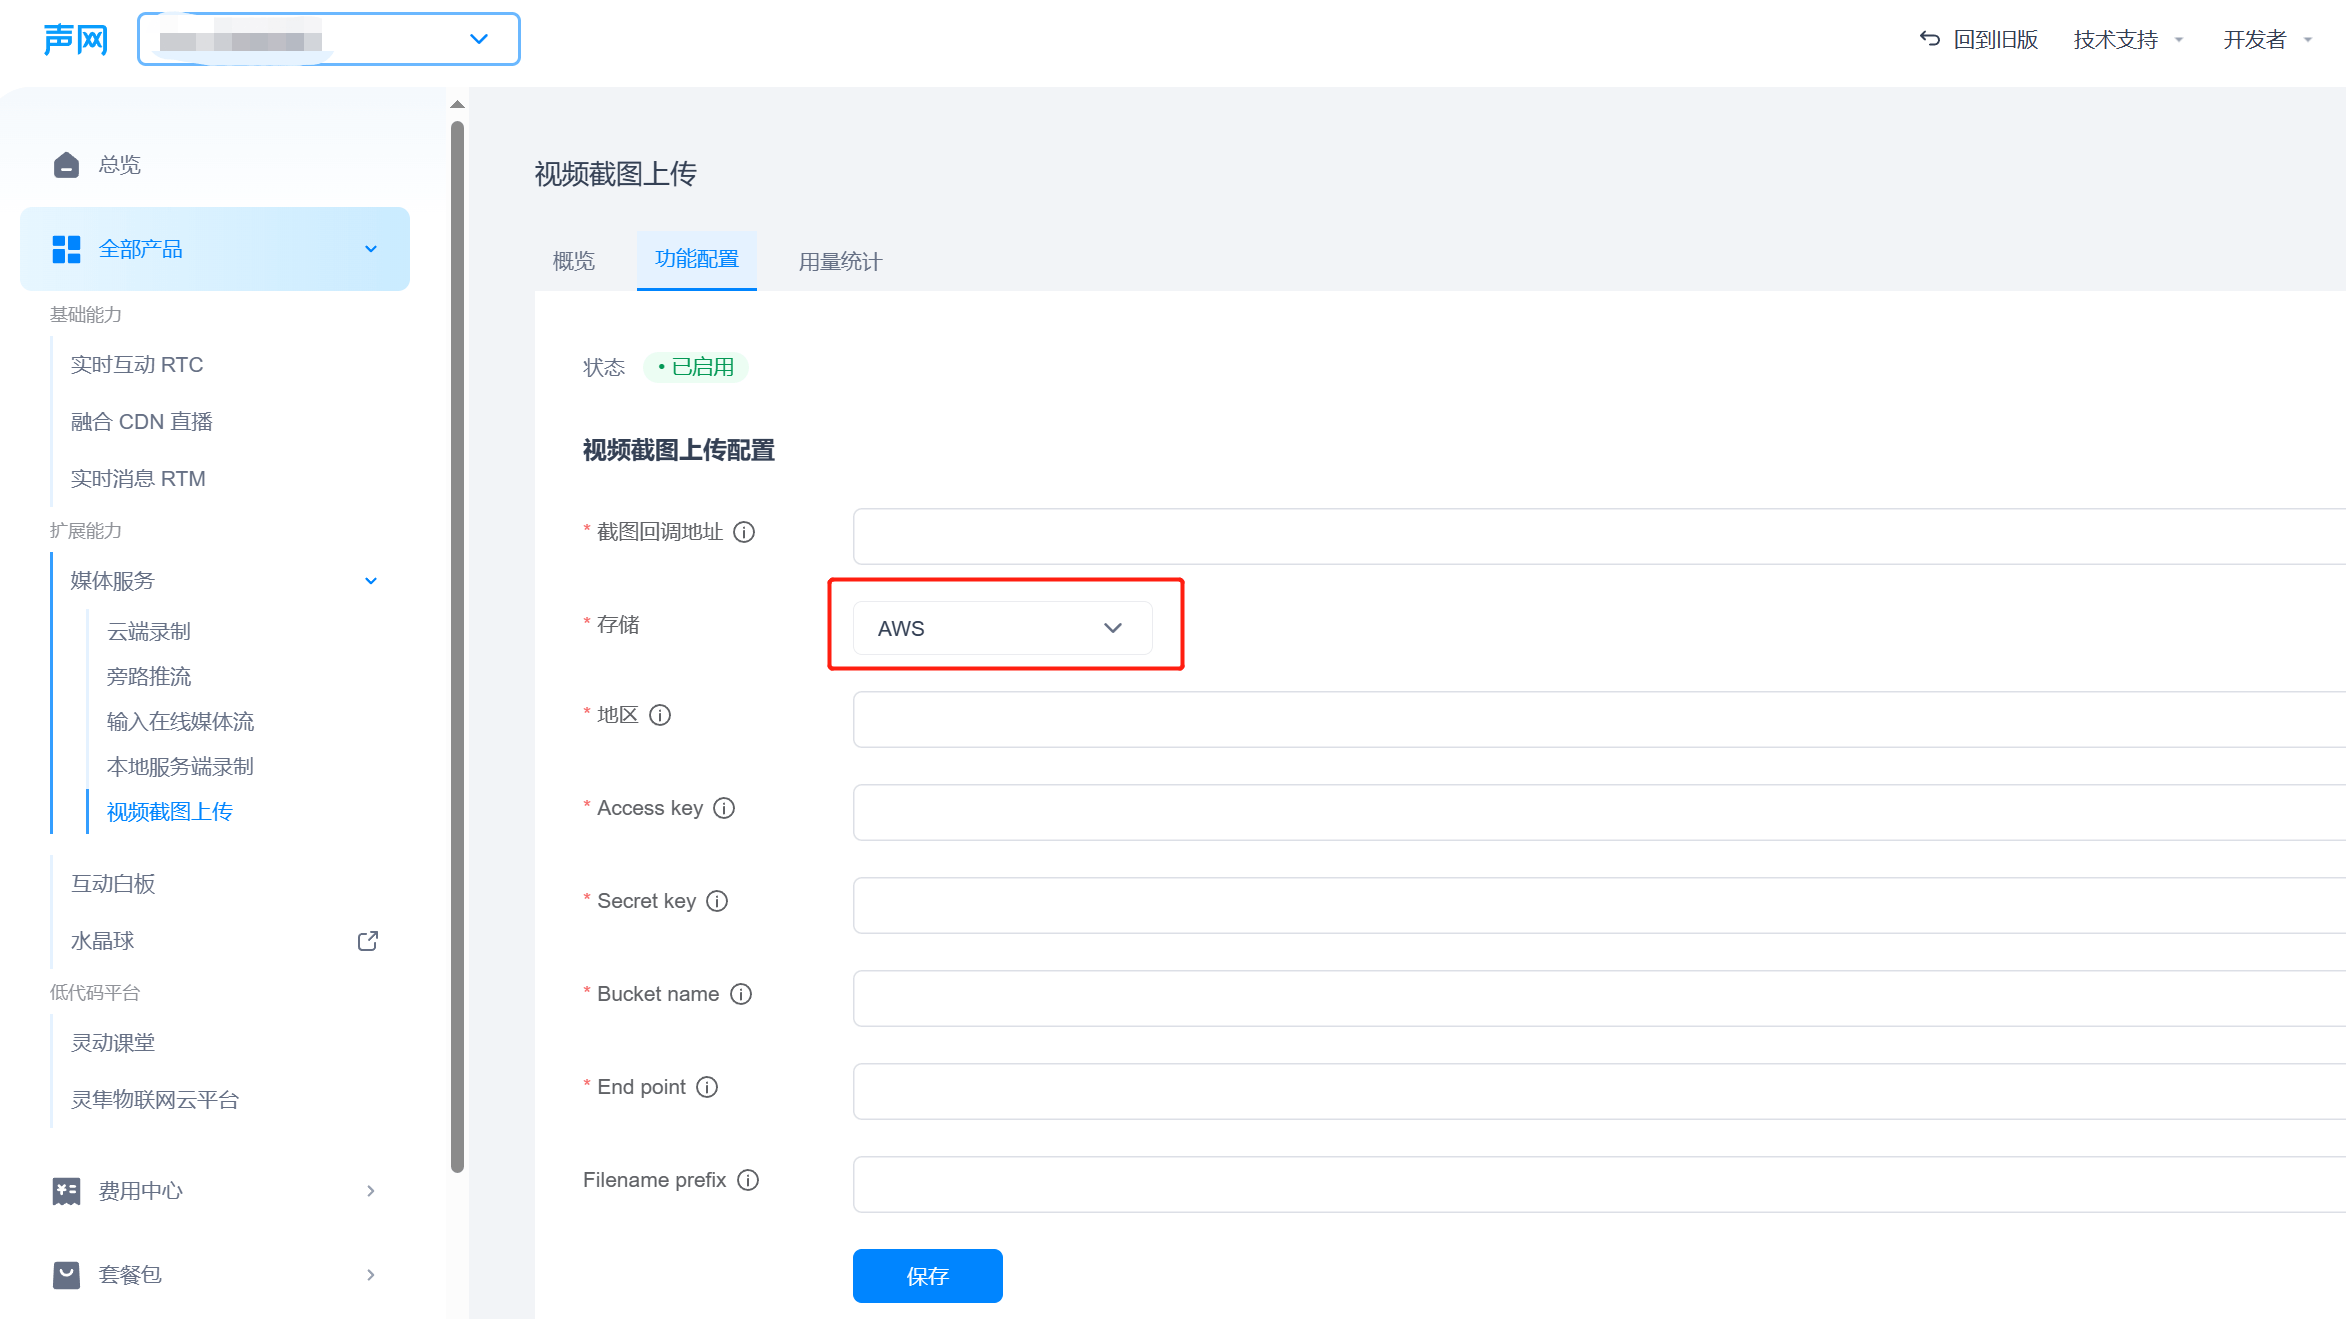Show info for 截图回调地址
This screenshot has width=2346, height=1319.
[744, 532]
